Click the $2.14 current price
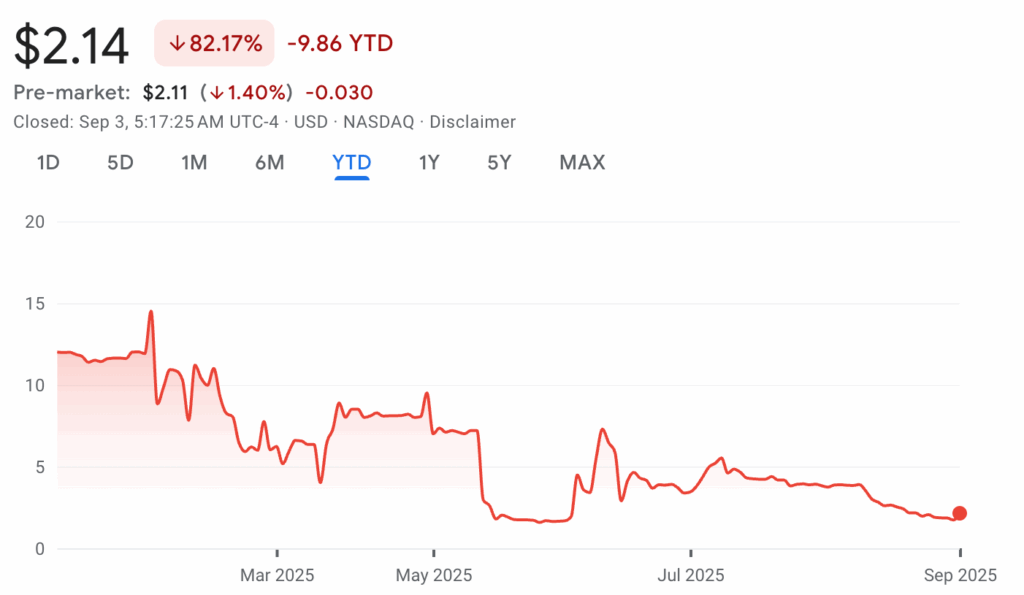 (x=72, y=45)
